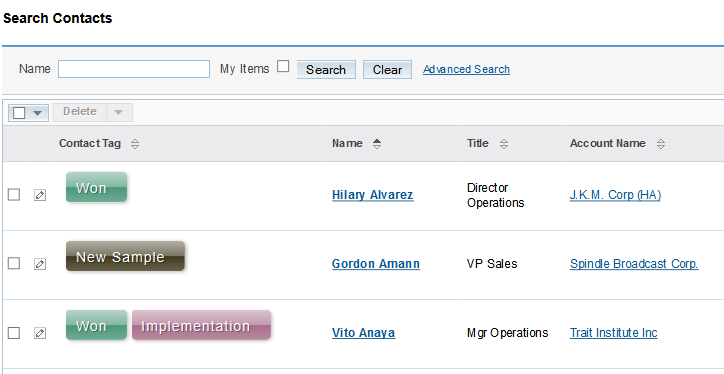Clear the search filters
This screenshot has height=374, width=724.
click(387, 70)
